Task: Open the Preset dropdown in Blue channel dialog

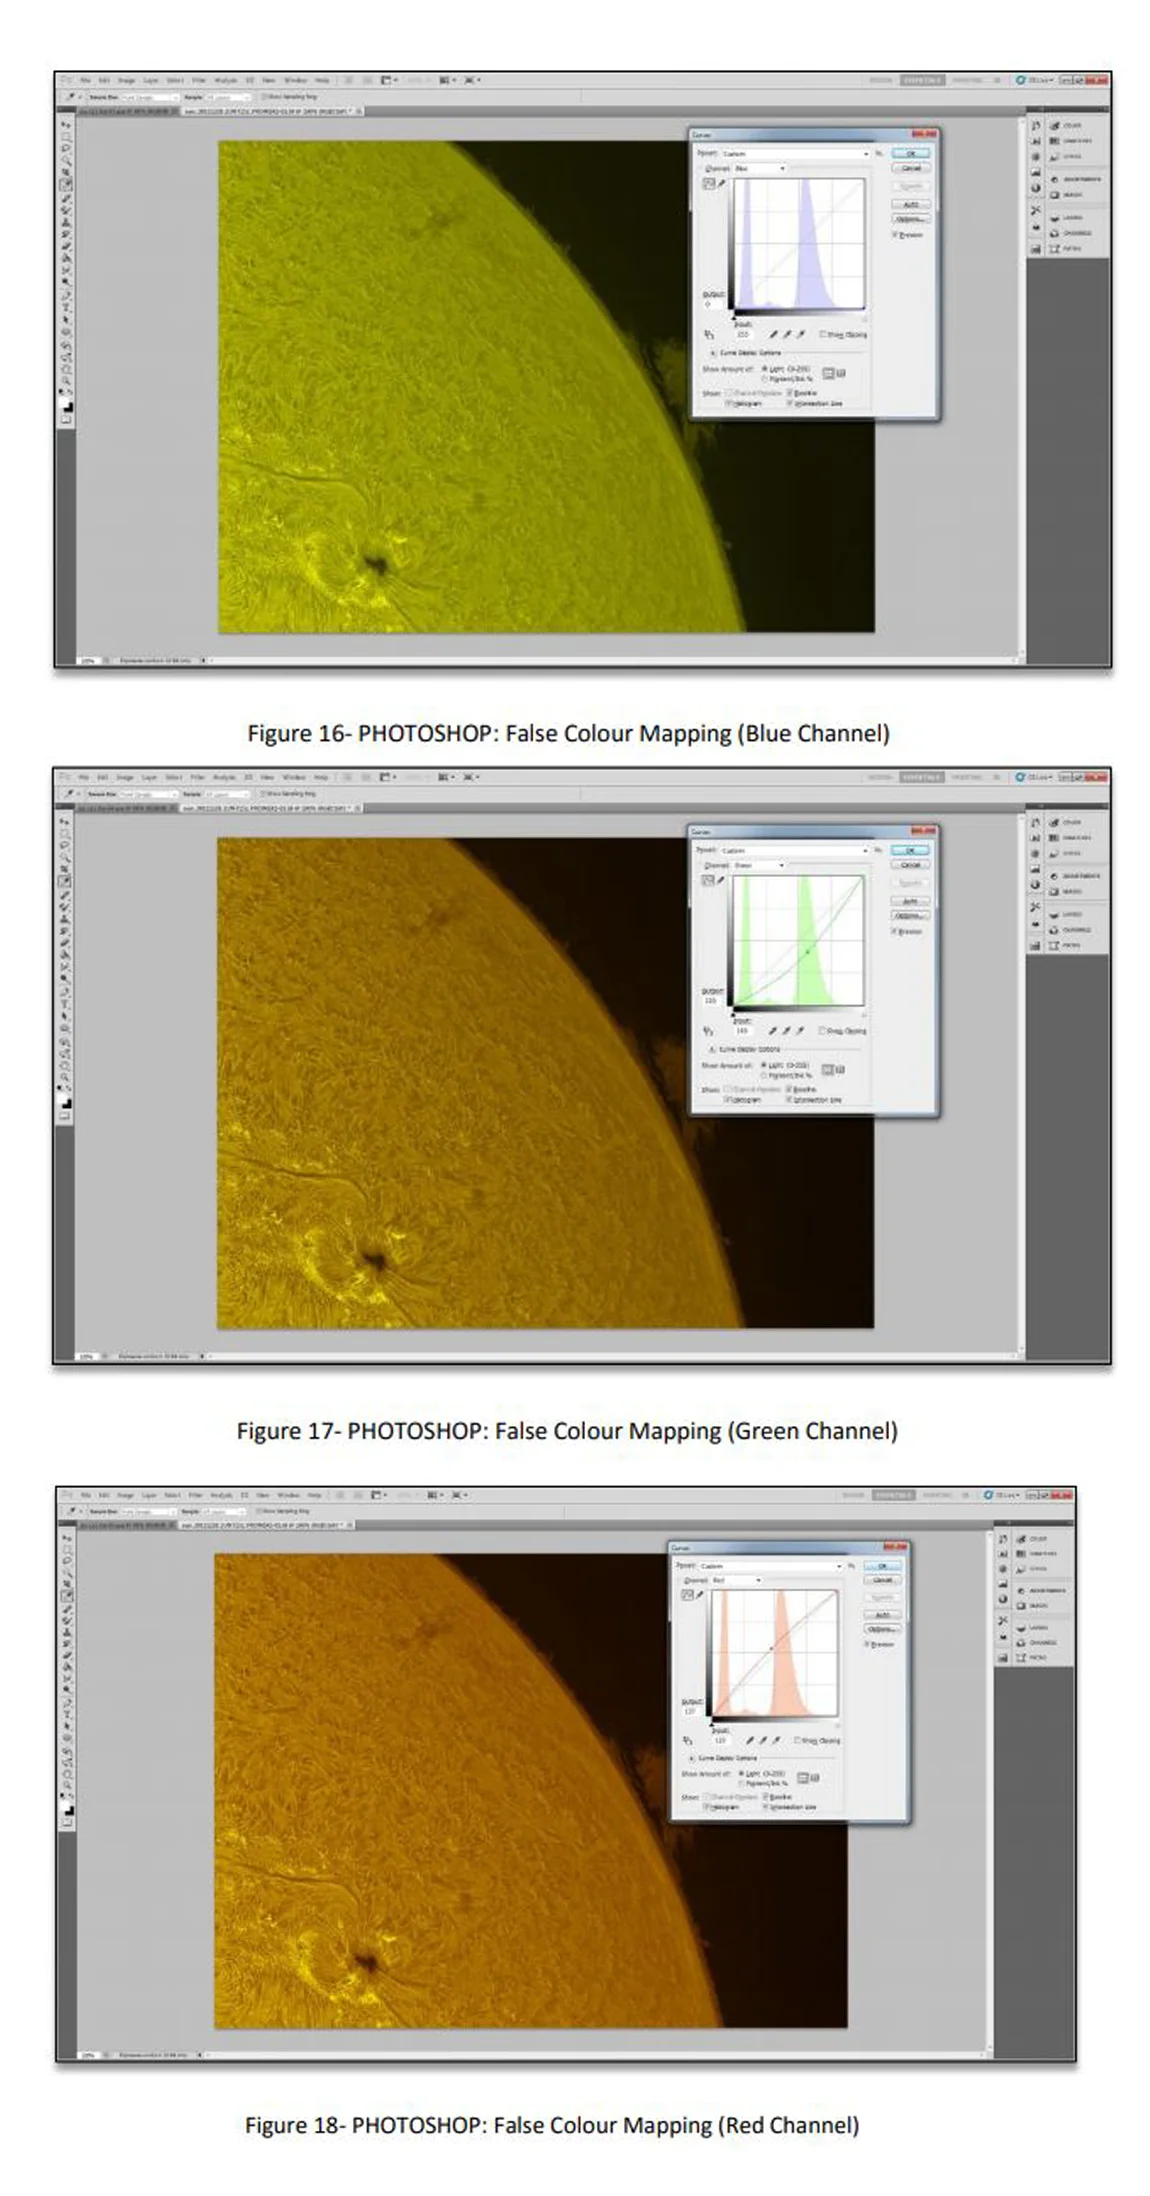Action: 796,154
